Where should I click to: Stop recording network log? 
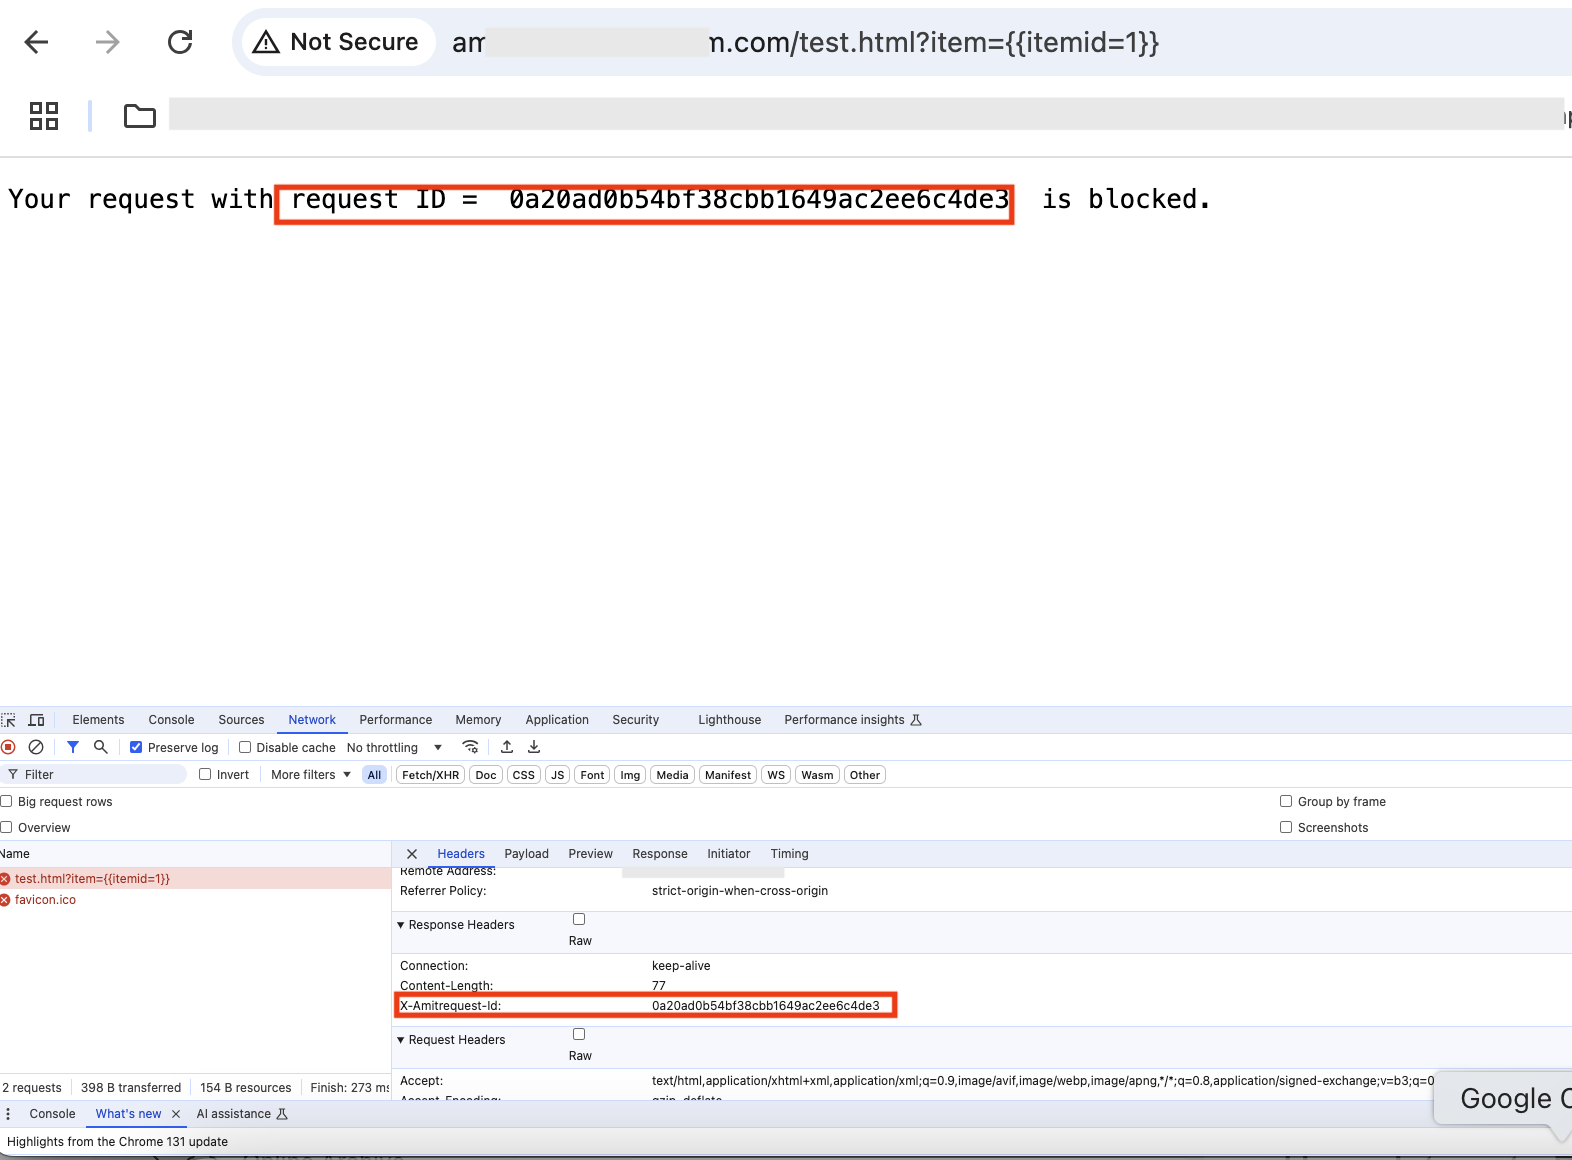click(x=9, y=747)
